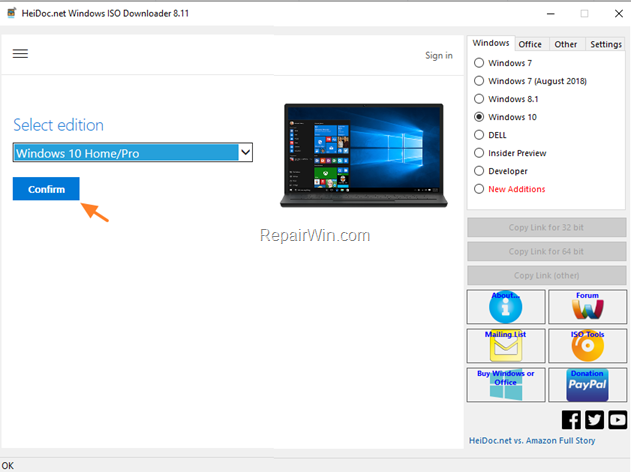
Task: Click the Select edition heading text
Action: [58, 125]
